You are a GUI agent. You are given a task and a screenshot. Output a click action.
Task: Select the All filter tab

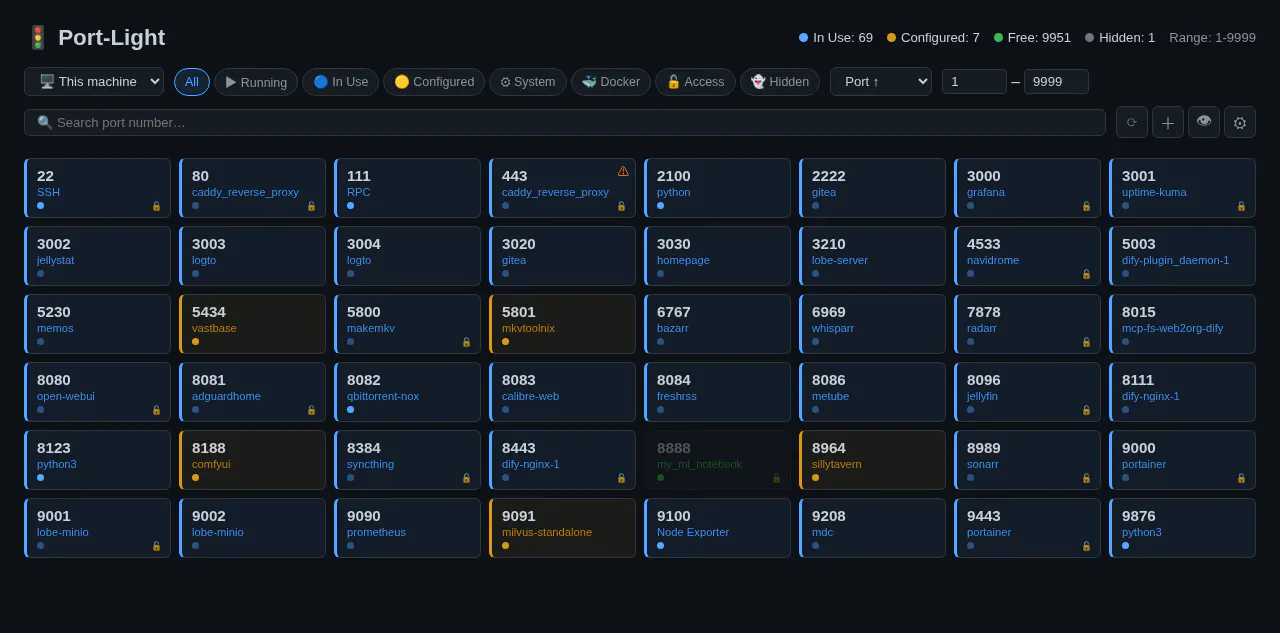click(x=192, y=82)
